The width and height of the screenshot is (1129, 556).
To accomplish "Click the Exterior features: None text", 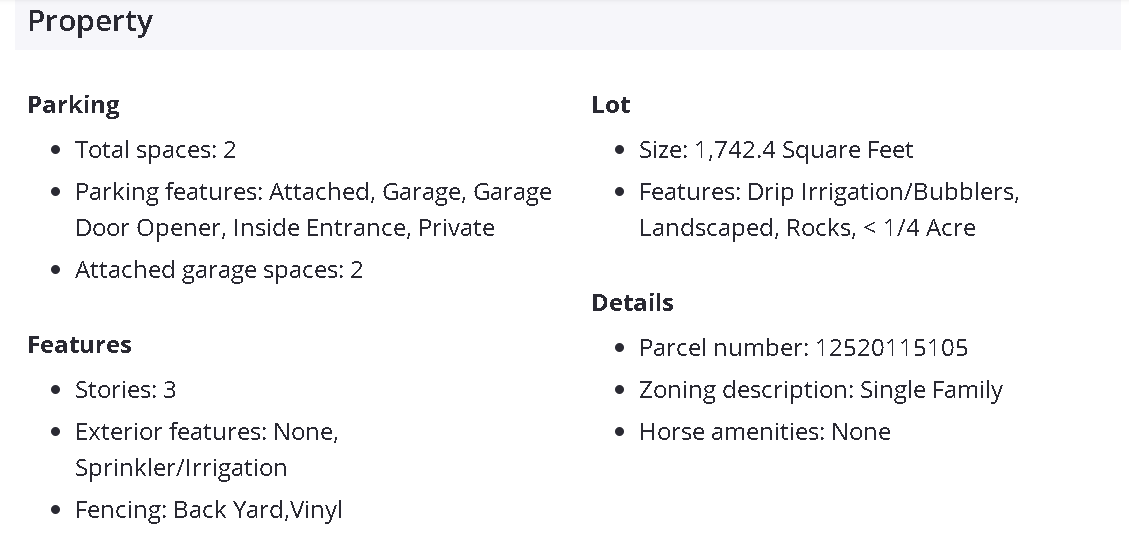I will [x=207, y=432].
